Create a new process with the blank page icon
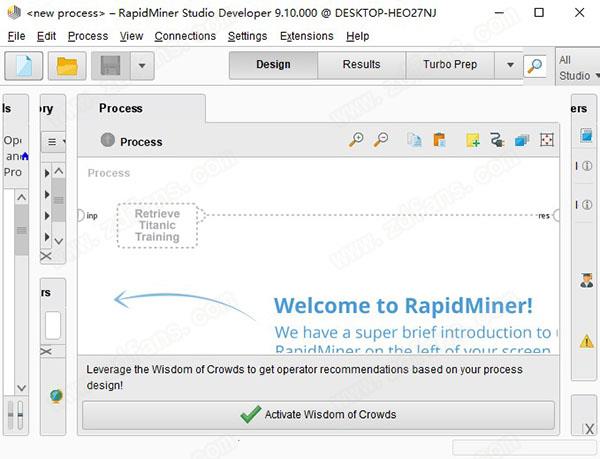Screen dimensions: 600x459 pyautogui.click(x=24, y=66)
